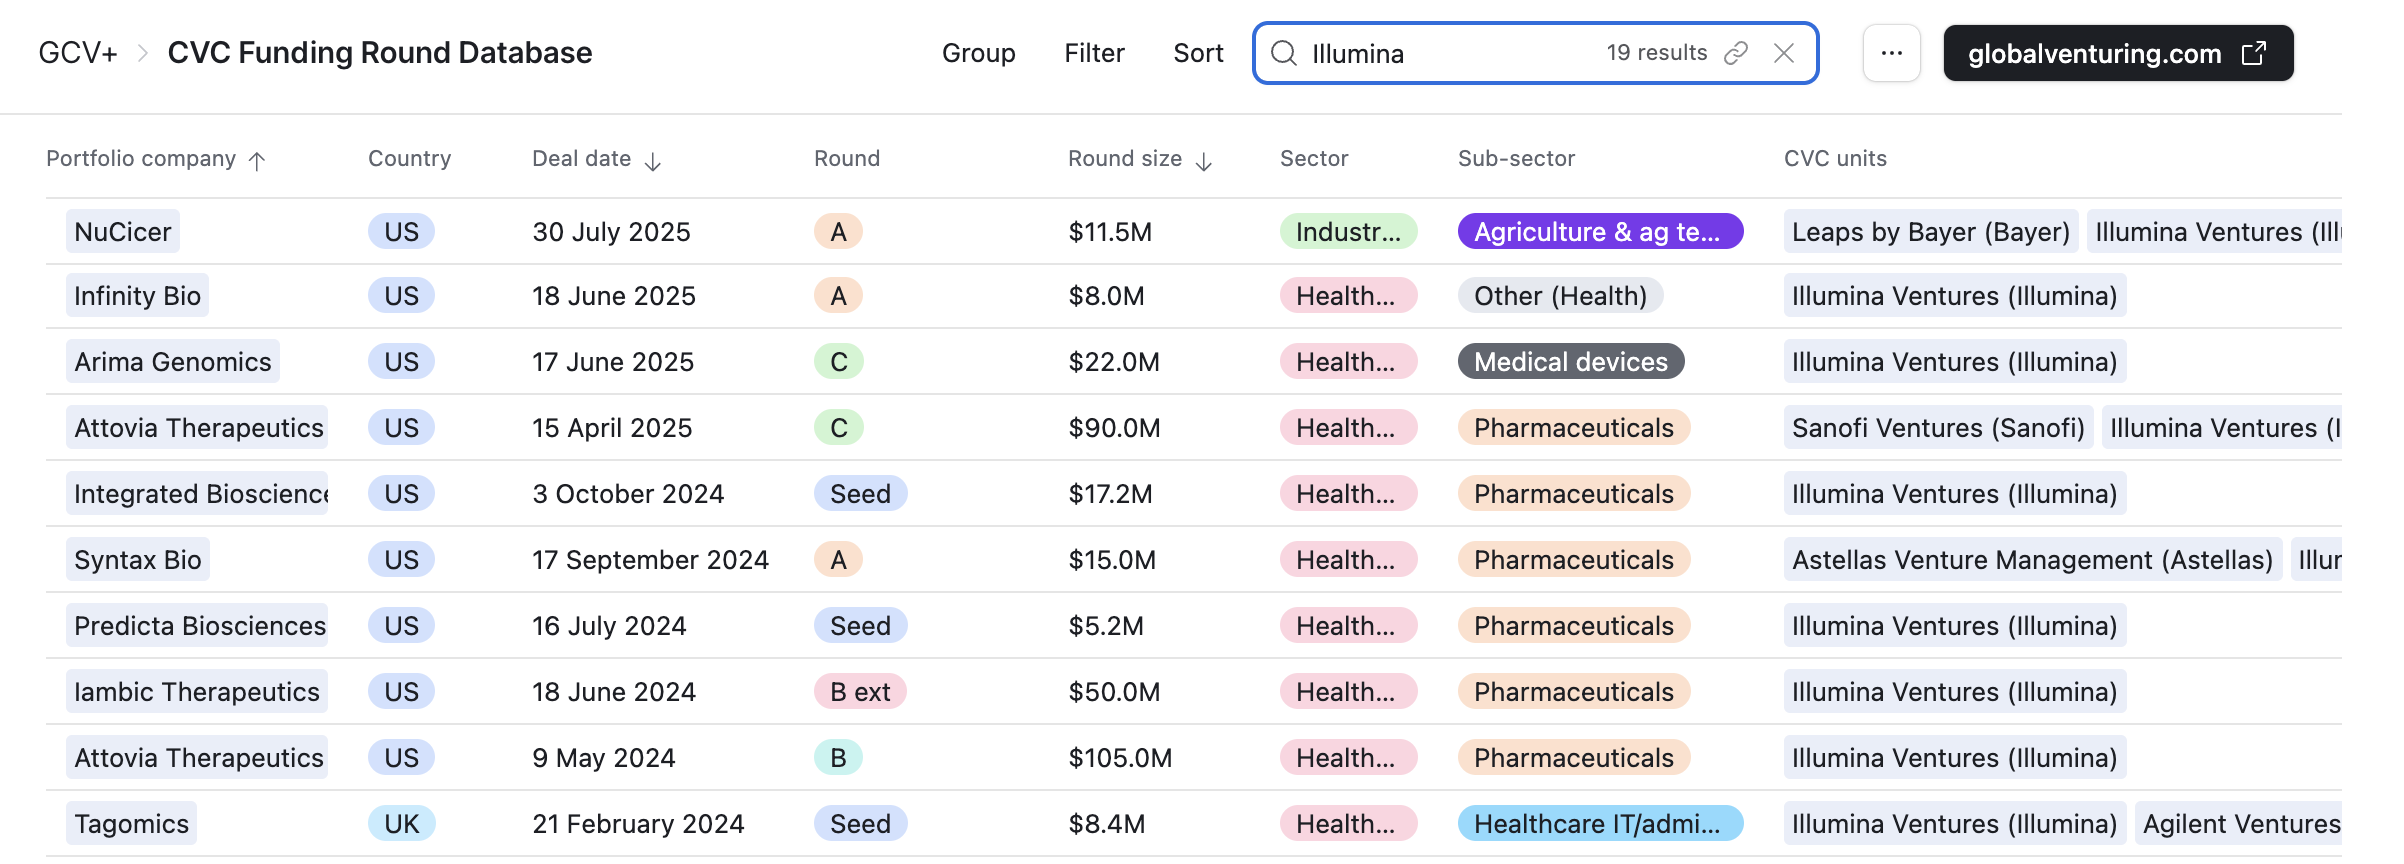Open the Sort menu
This screenshot has height=864, width=2404.
[1198, 53]
